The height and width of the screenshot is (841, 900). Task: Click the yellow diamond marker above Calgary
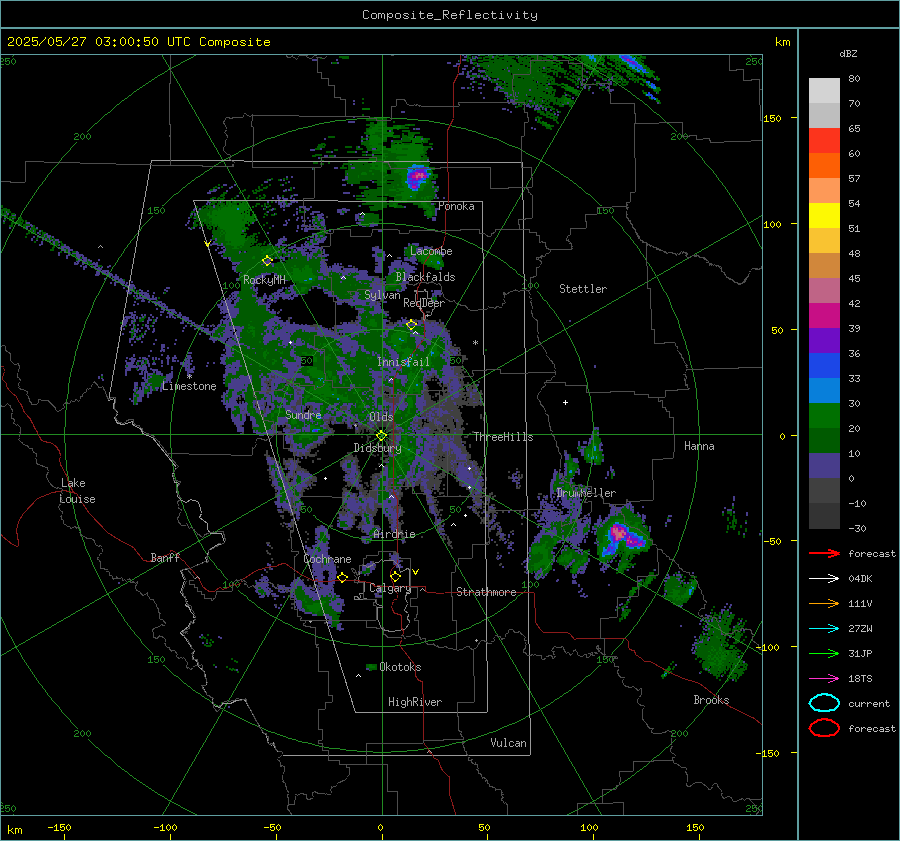coord(395,576)
